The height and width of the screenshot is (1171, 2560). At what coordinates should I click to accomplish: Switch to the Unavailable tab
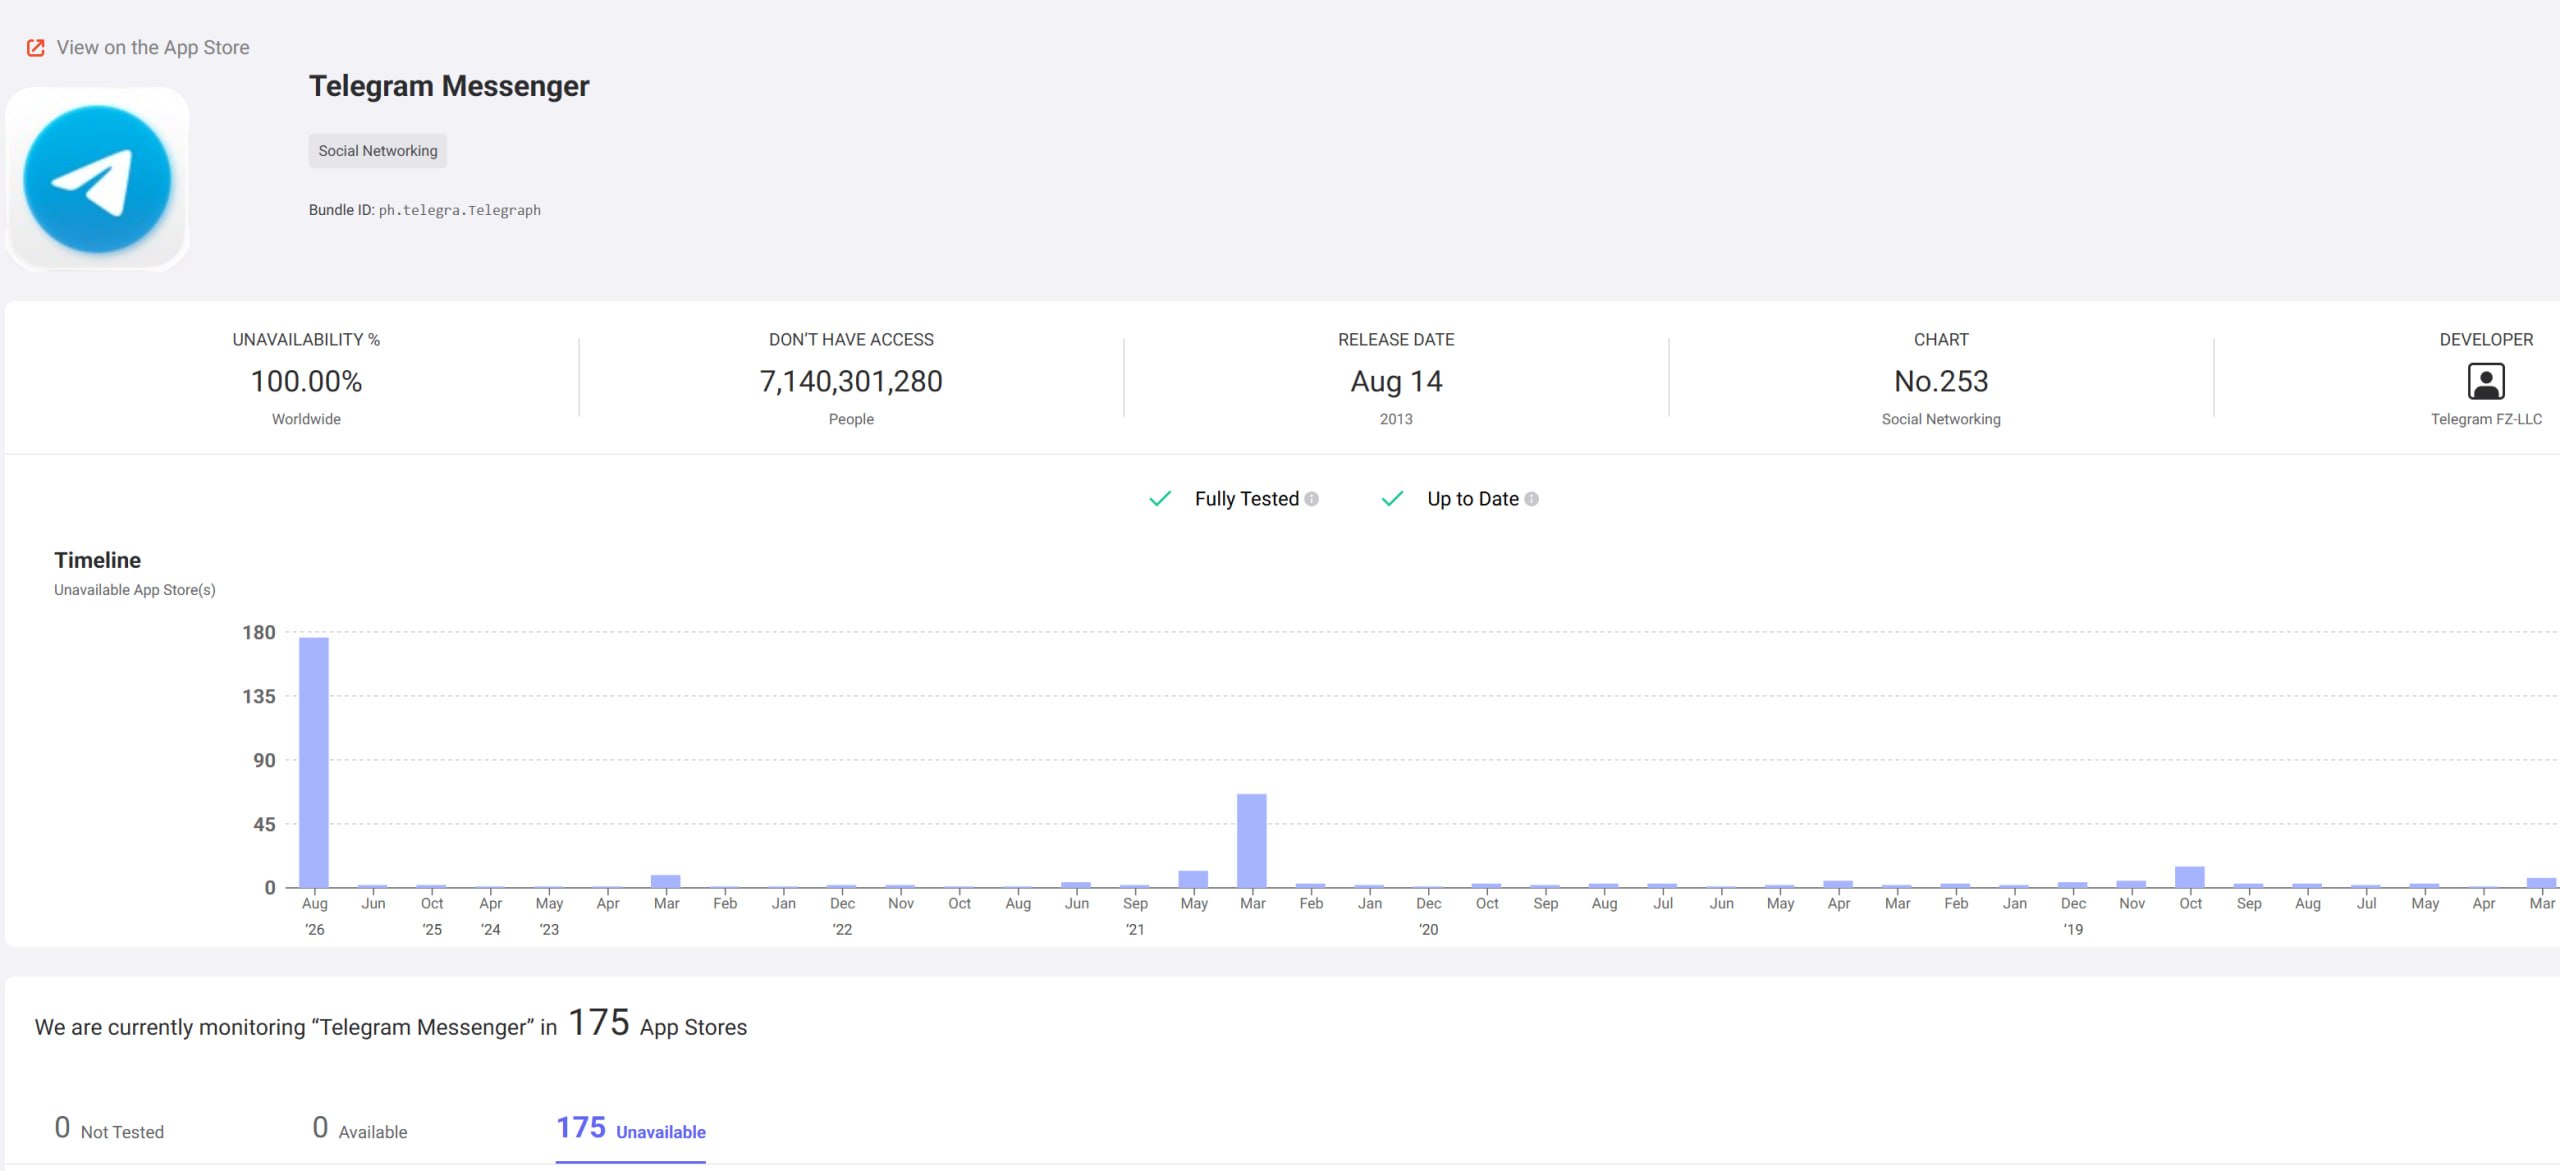(631, 1129)
